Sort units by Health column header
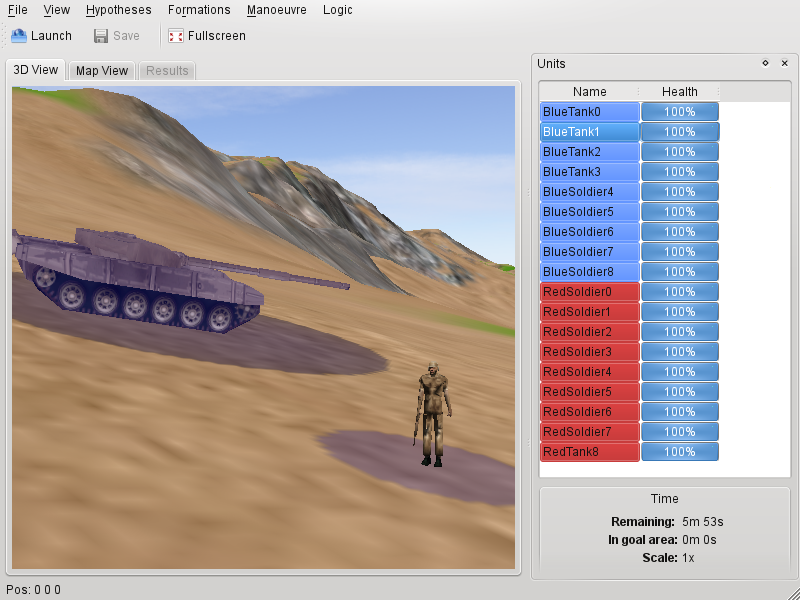 [x=680, y=91]
